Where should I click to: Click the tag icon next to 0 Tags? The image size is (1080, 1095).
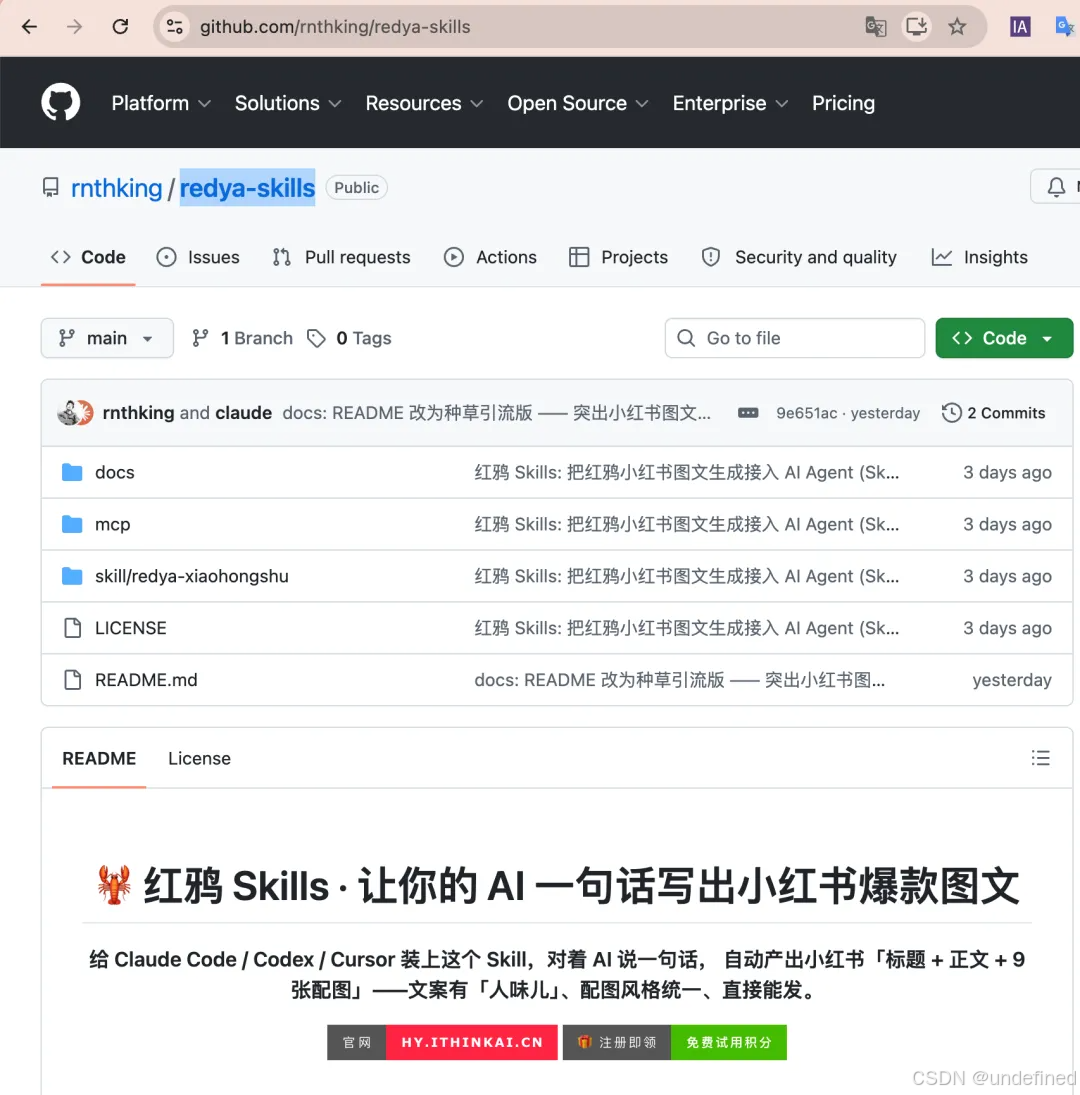316,338
